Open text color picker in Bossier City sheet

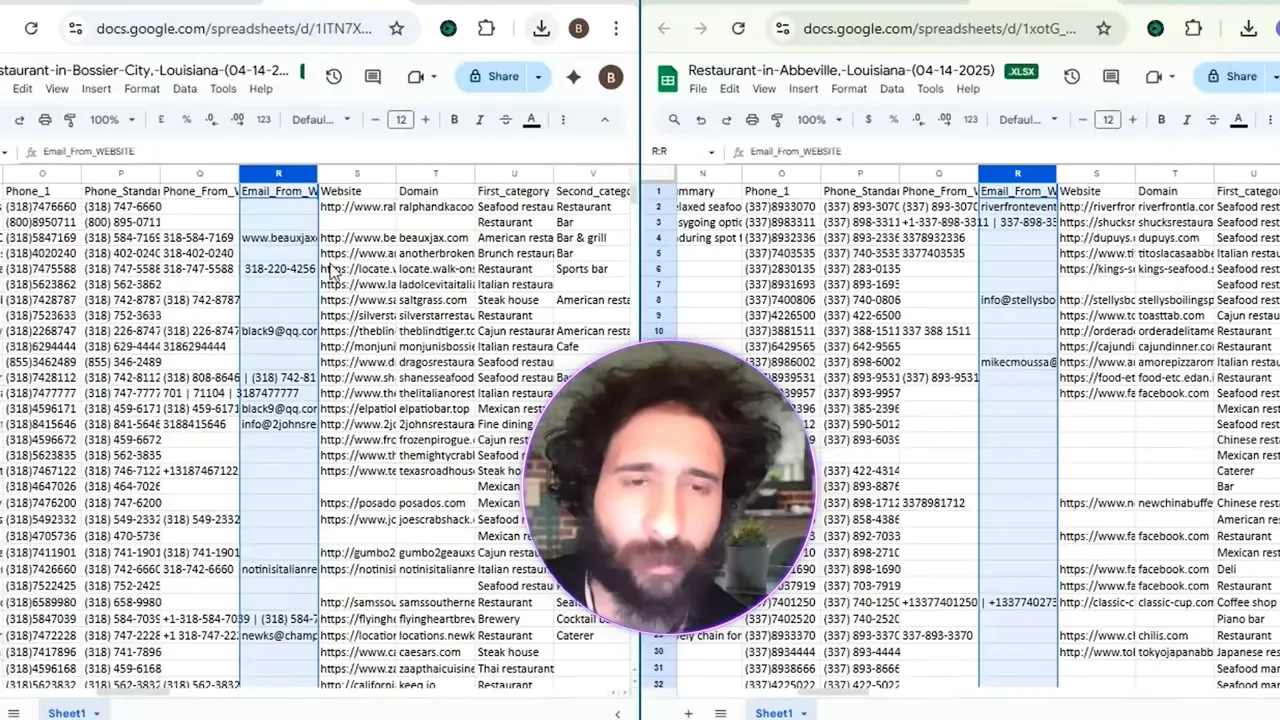pos(531,120)
